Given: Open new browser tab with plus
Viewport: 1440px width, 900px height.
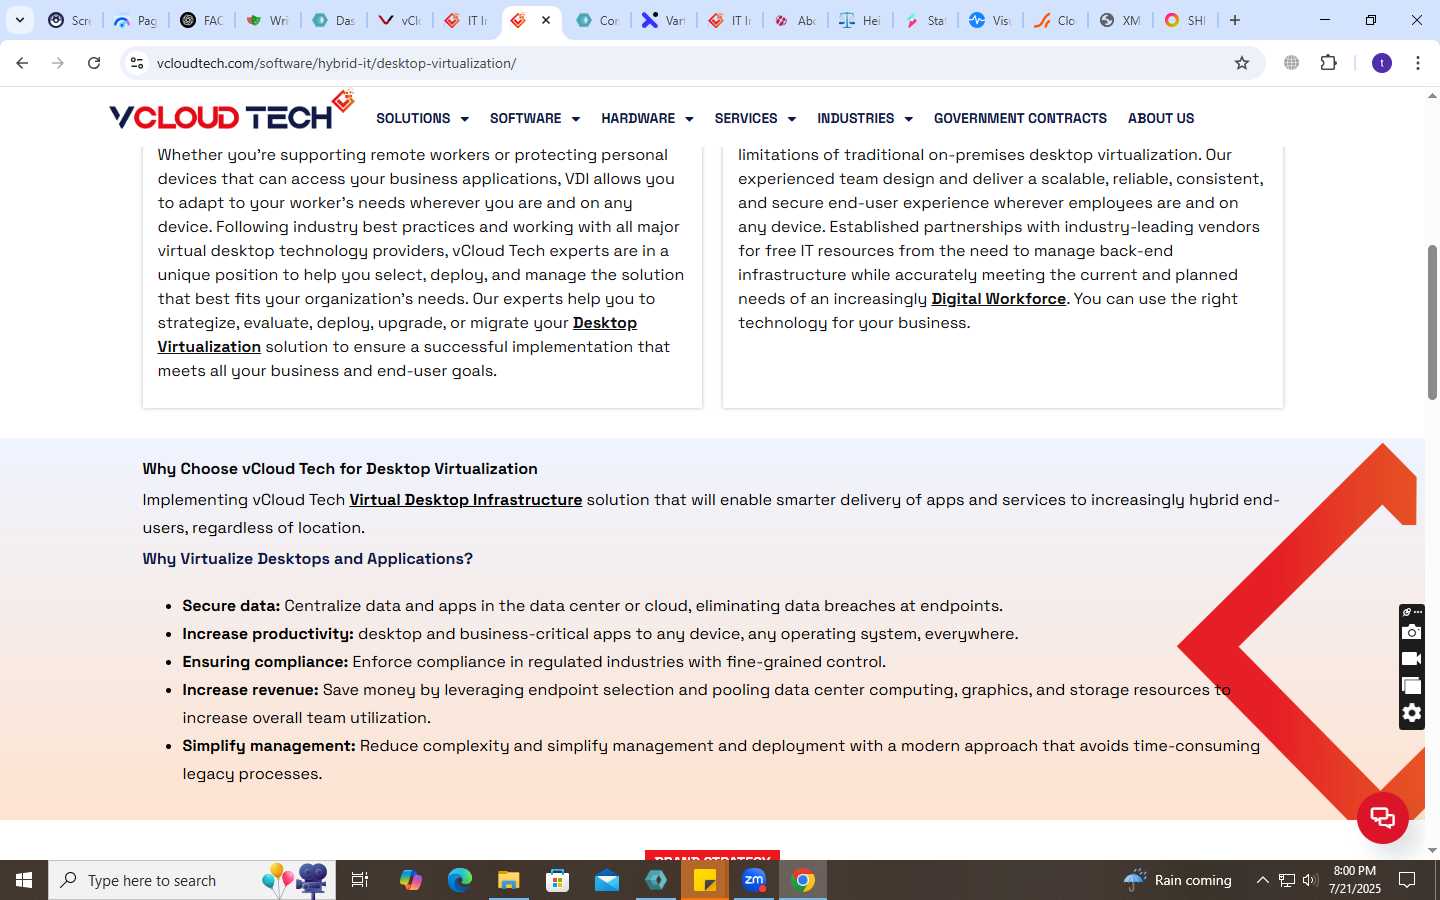Looking at the screenshot, I should coord(1235,20).
